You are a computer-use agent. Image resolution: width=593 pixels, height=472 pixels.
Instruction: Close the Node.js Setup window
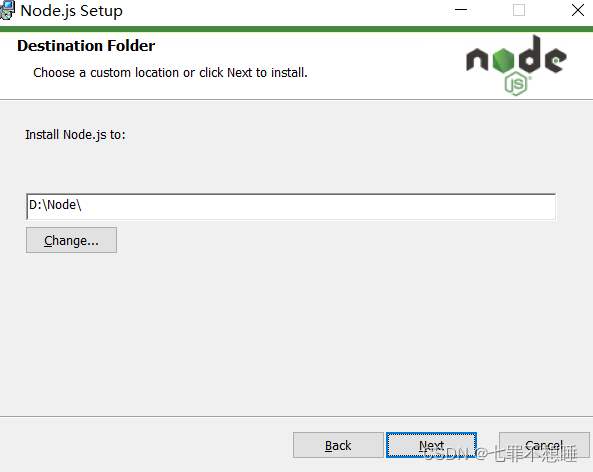[x=577, y=10]
